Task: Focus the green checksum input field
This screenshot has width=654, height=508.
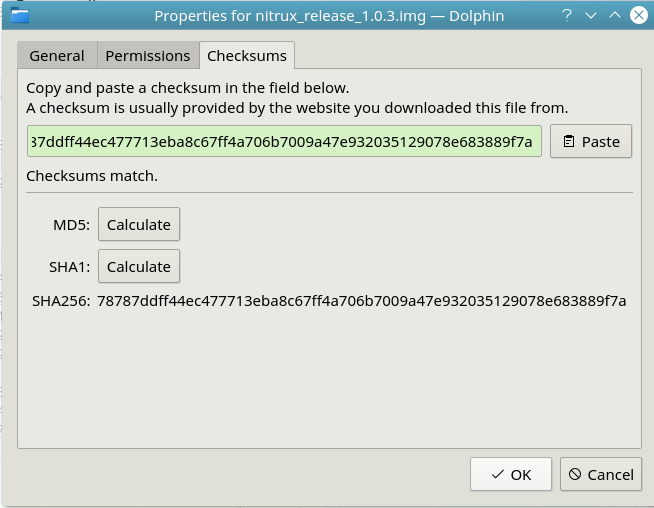Action: click(x=285, y=142)
